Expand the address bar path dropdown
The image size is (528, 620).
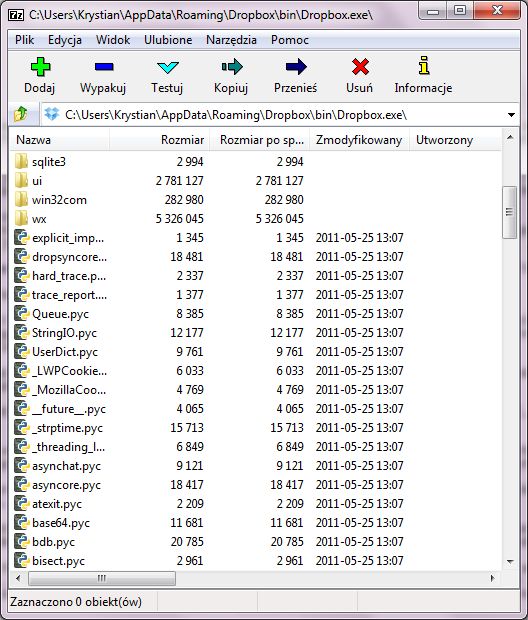tap(511, 115)
